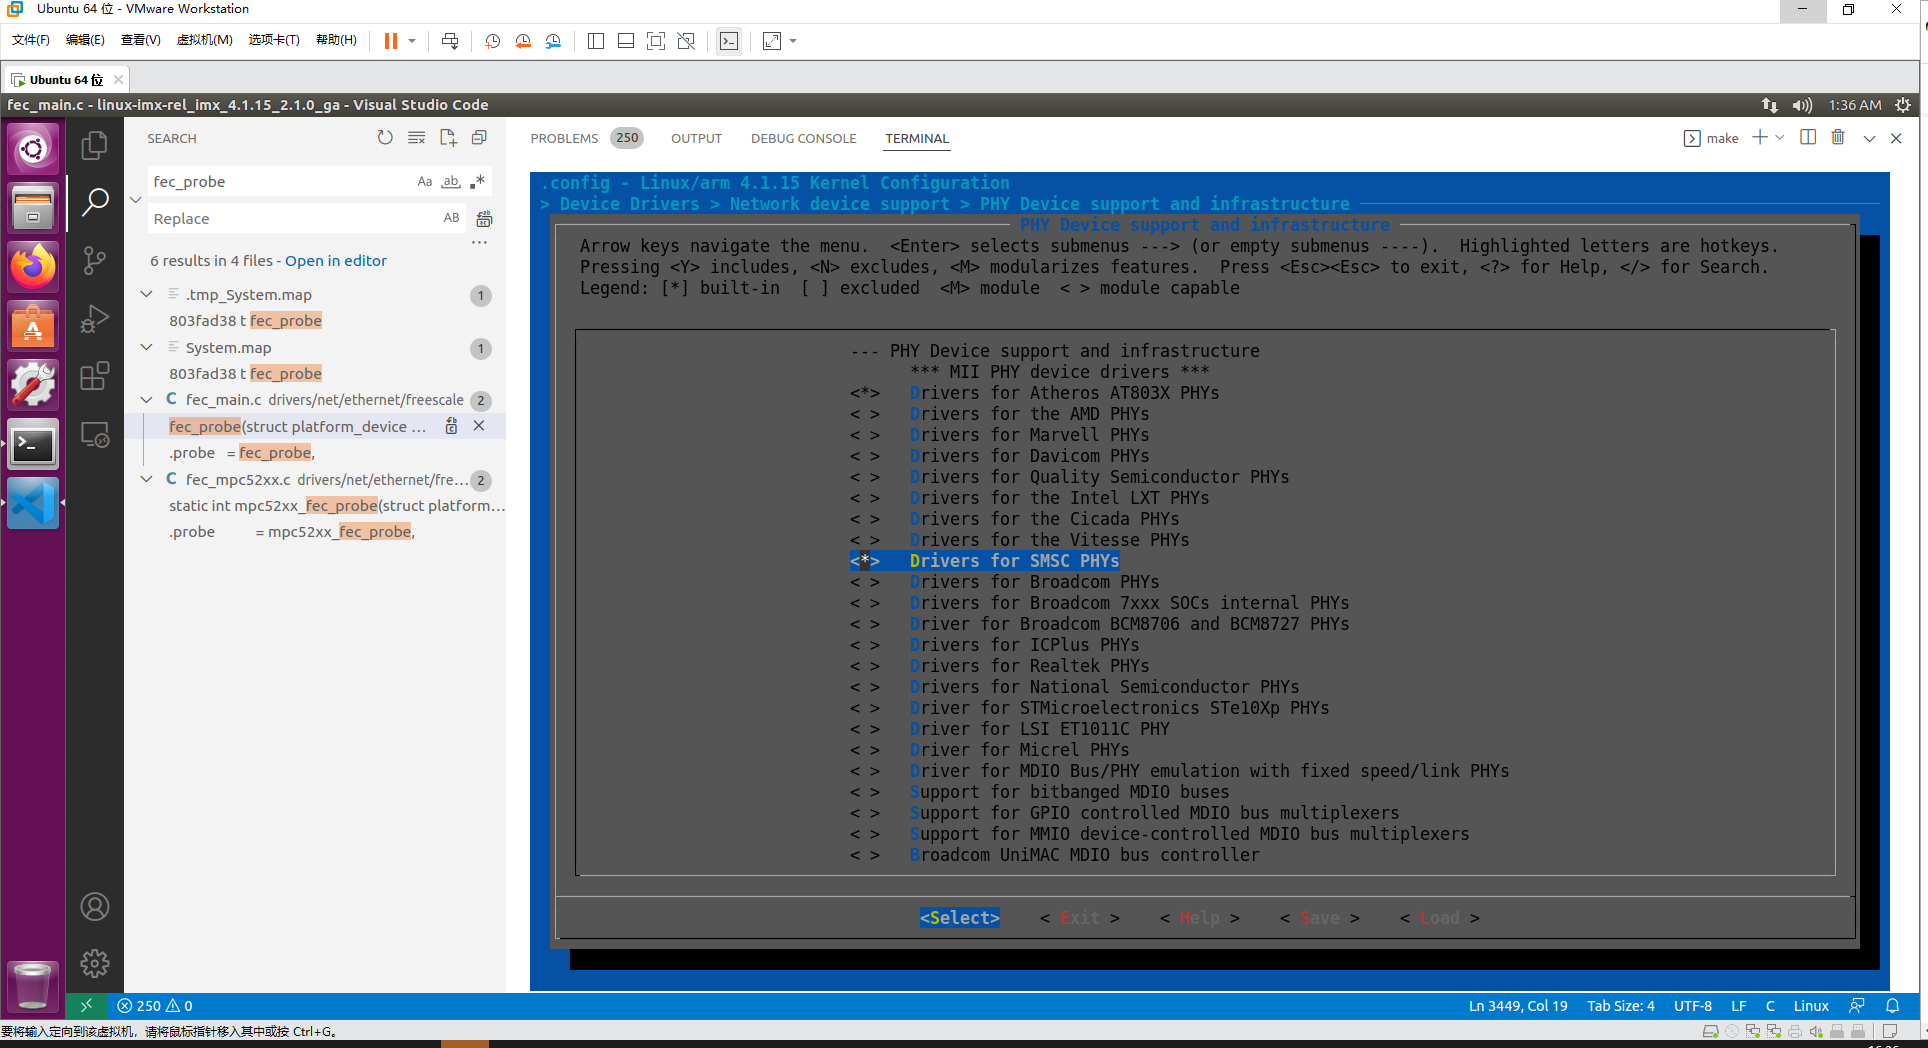Screen dimensions: 1928x1048
Task: Open the Source Control view
Action: click(95, 261)
